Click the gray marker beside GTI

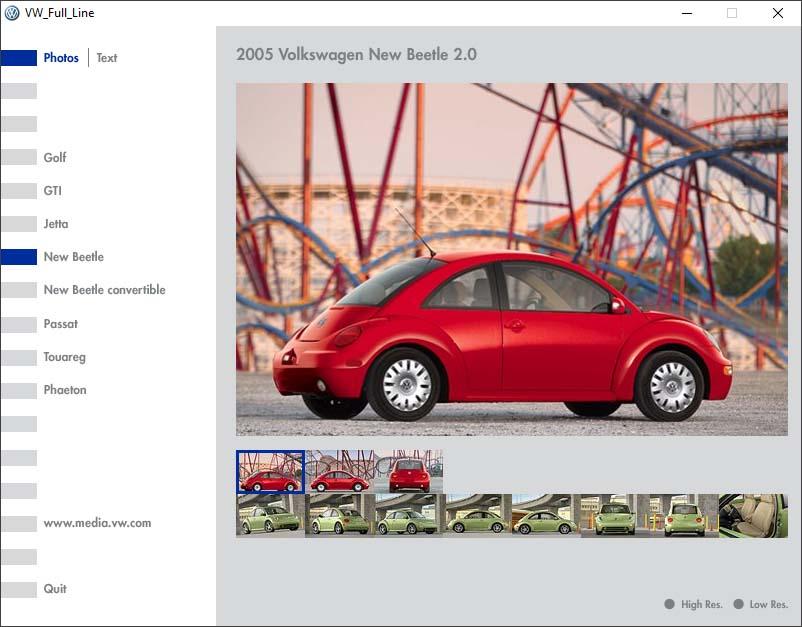[19, 190]
